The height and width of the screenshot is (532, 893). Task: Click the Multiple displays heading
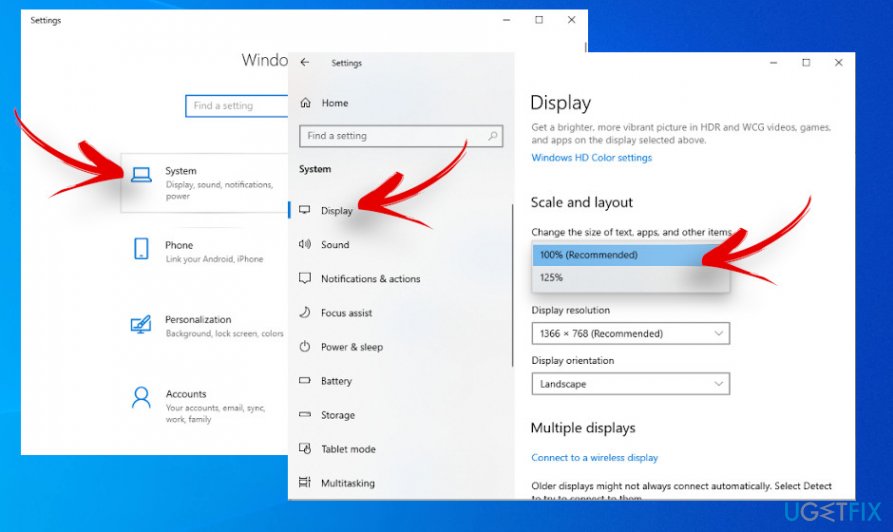(x=583, y=428)
